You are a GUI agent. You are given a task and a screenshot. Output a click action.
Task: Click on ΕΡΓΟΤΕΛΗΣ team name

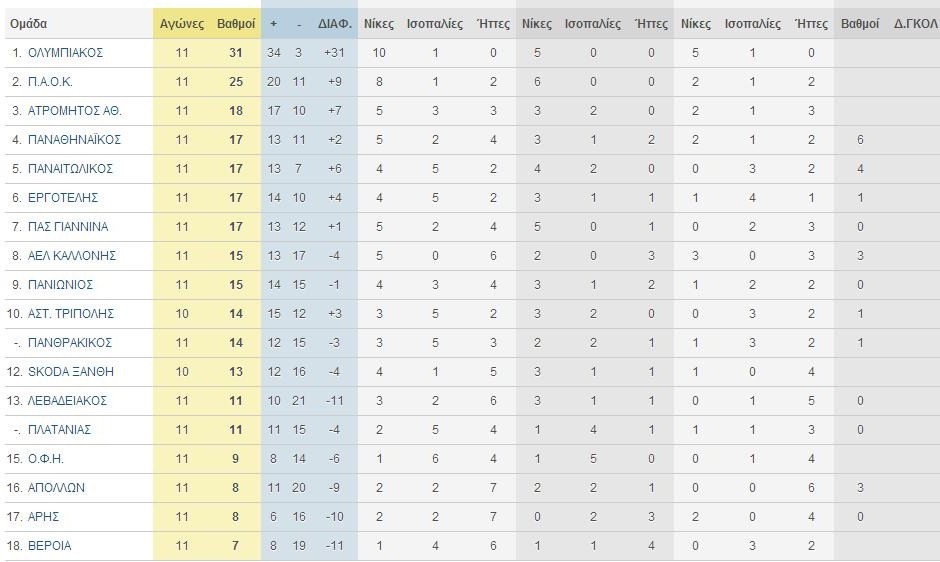pos(63,198)
